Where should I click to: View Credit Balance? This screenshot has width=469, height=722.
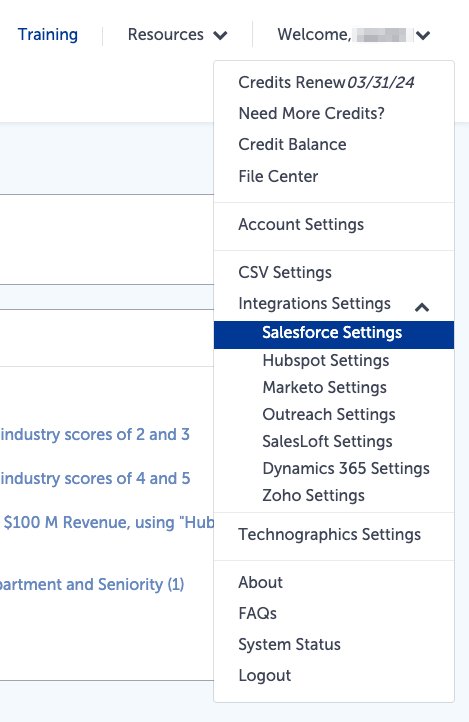292,145
